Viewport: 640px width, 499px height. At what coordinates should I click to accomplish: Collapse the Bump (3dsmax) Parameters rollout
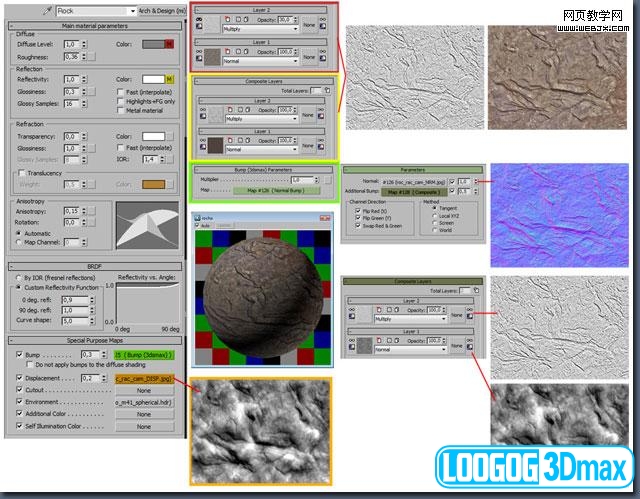(263, 170)
